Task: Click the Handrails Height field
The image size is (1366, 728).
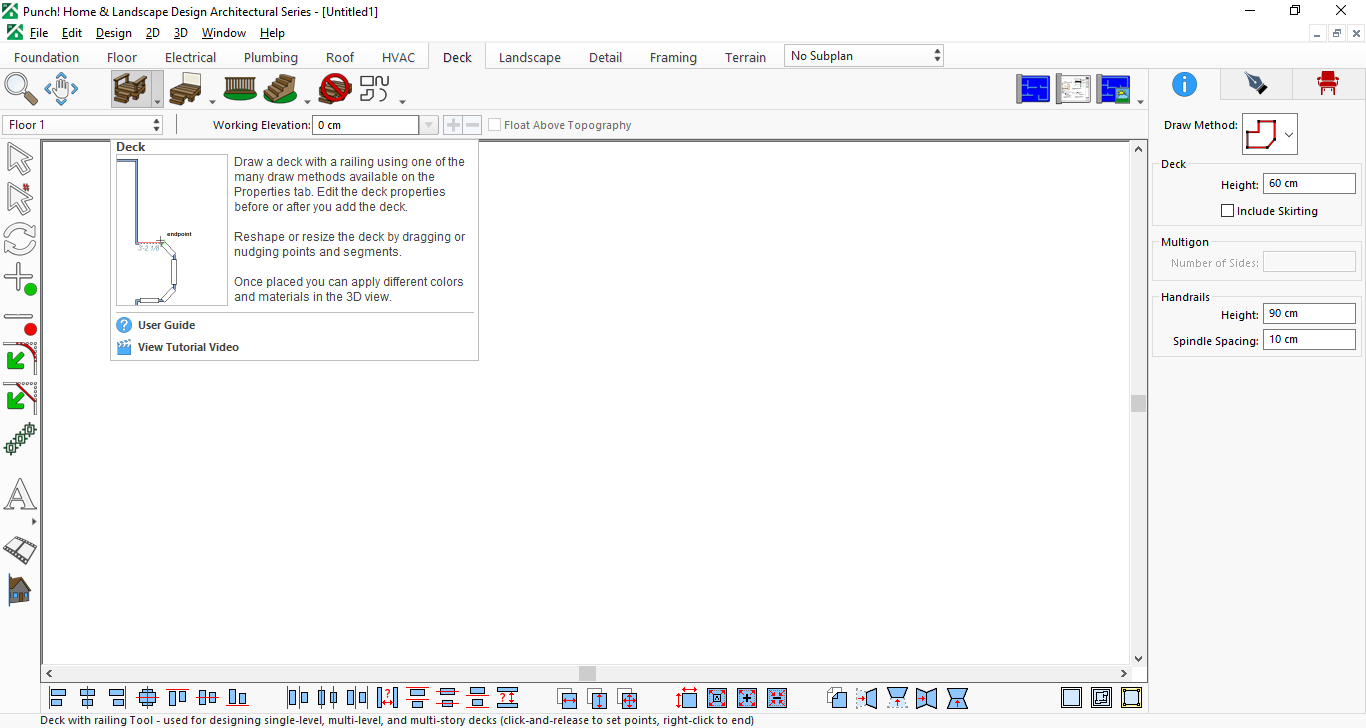Action: (1309, 314)
